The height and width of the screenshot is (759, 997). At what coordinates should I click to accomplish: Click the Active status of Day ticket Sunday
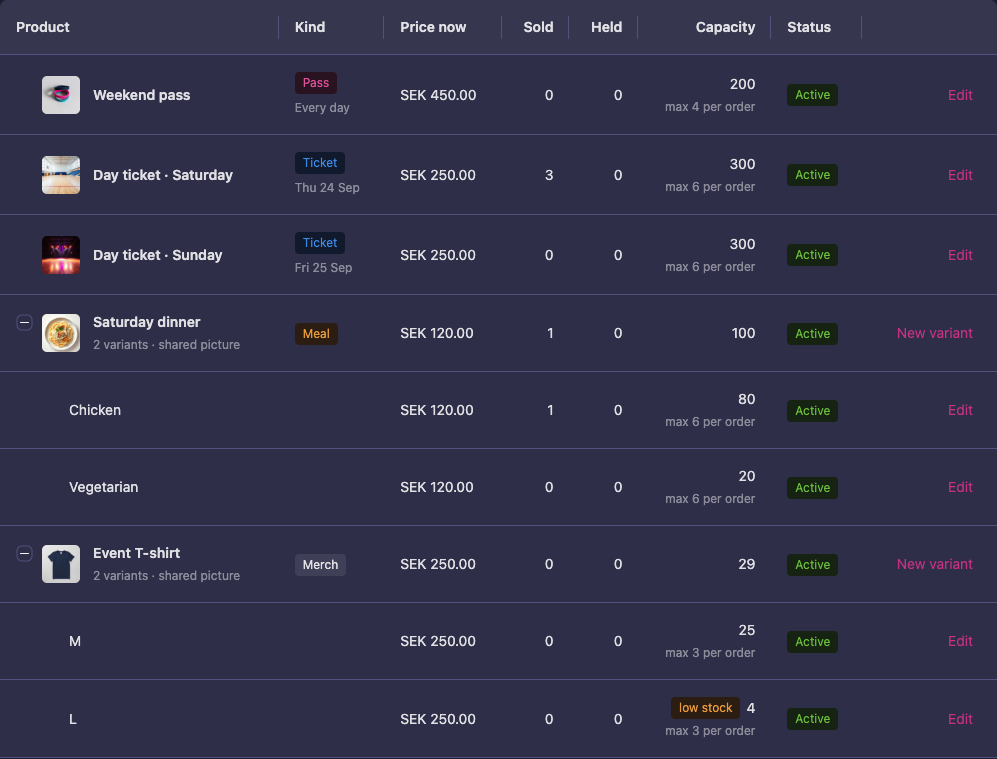[x=813, y=255]
